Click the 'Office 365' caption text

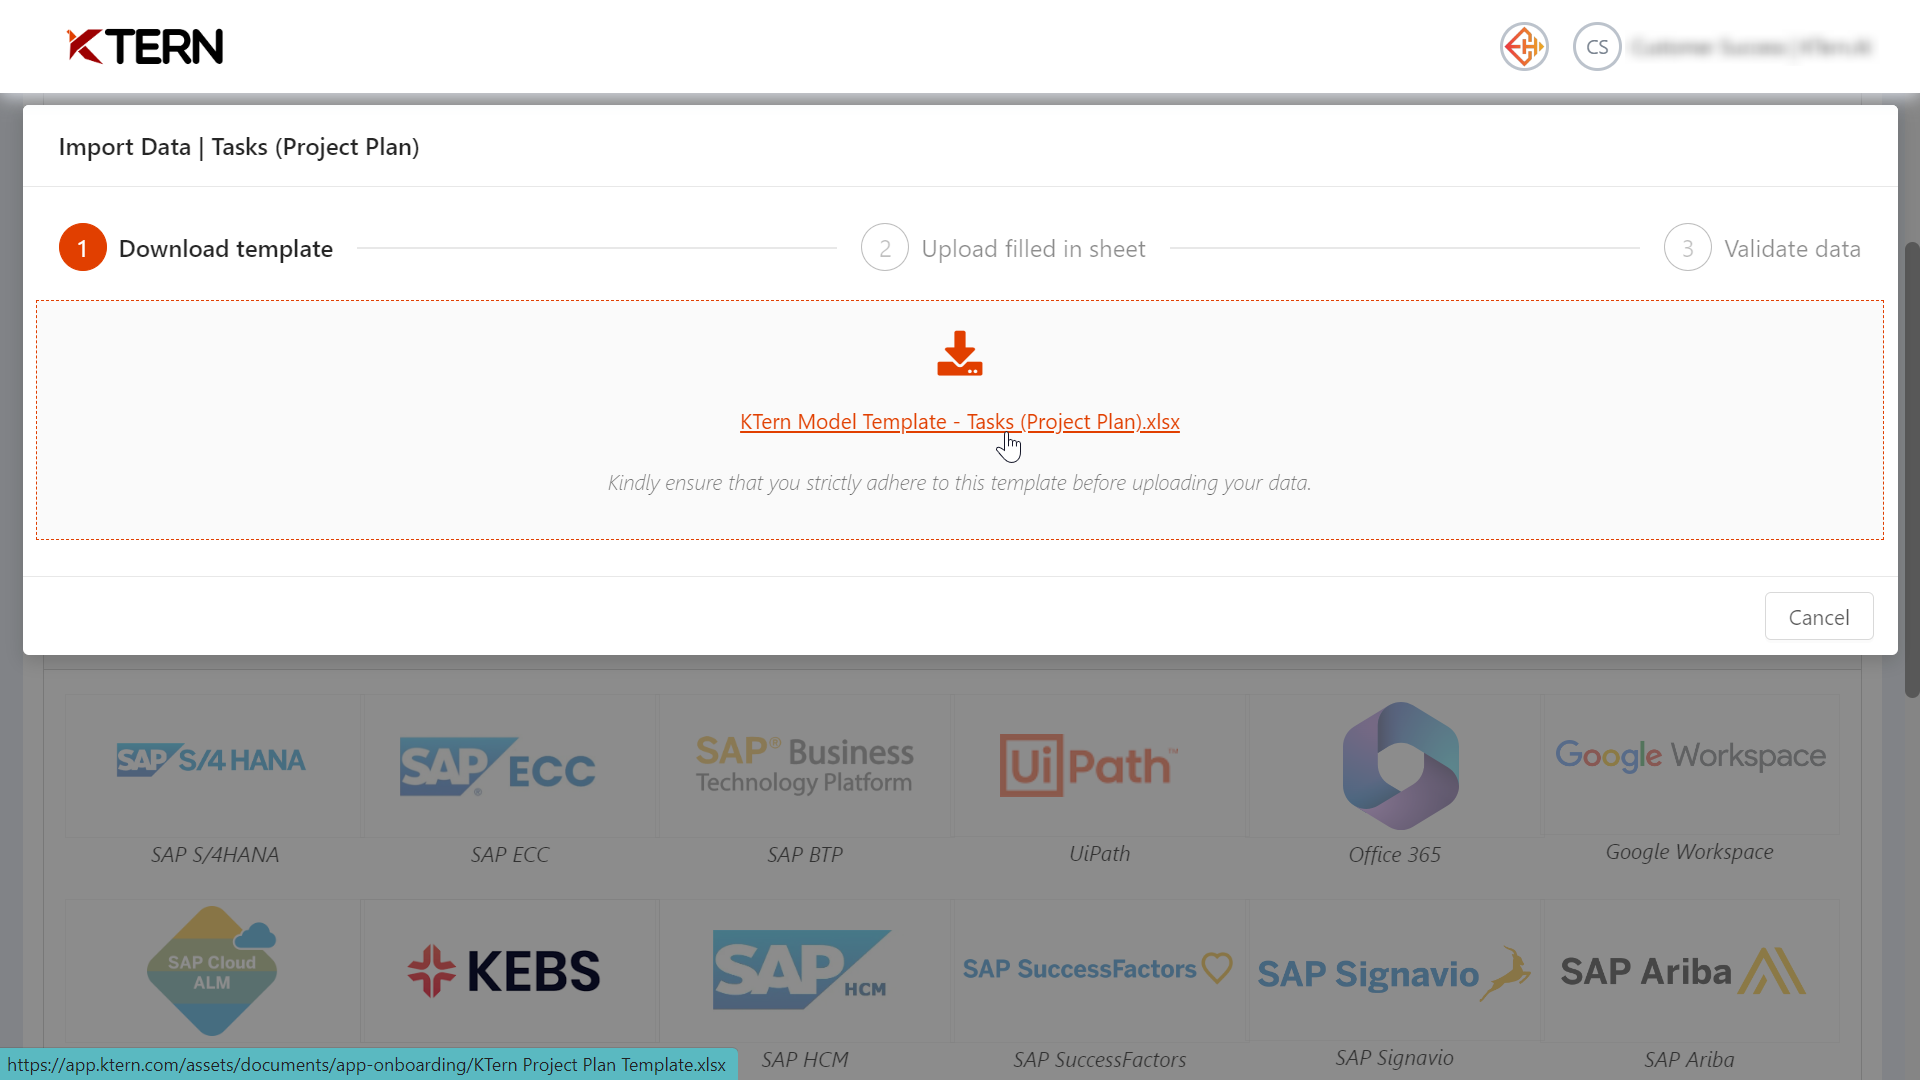pyautogui.click(x=1394, y=855)
